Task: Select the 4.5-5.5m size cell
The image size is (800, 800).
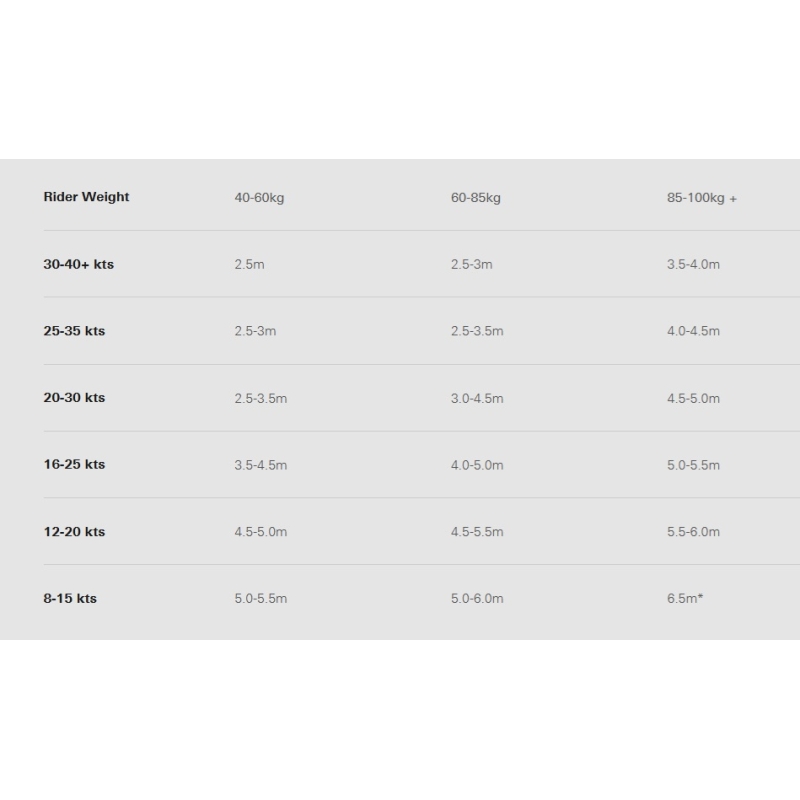Action: pyautogui.click(x=477, y=532)
